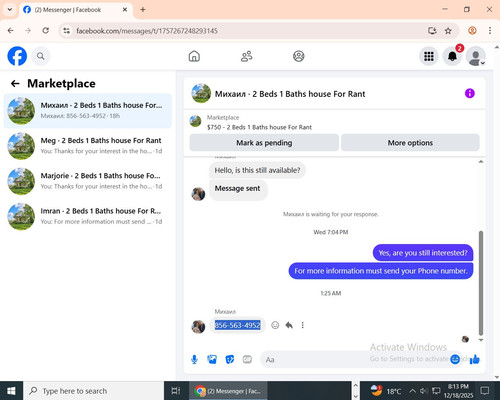This screenshot has width=500, height=400.
Task: Click the chat scroll up arrow
Action: 481,162
